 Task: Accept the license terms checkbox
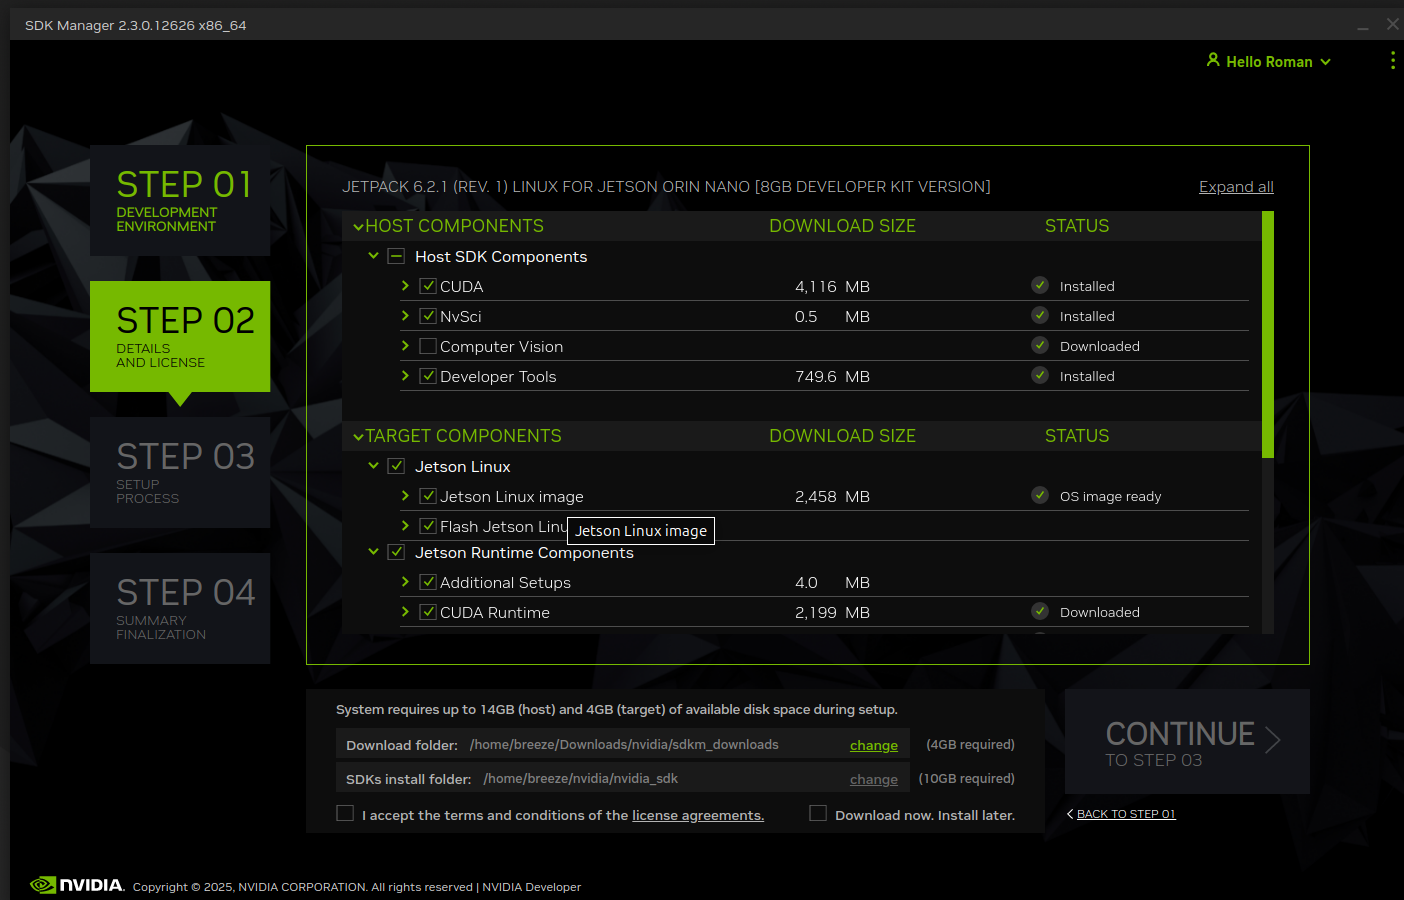click(345, 814)
